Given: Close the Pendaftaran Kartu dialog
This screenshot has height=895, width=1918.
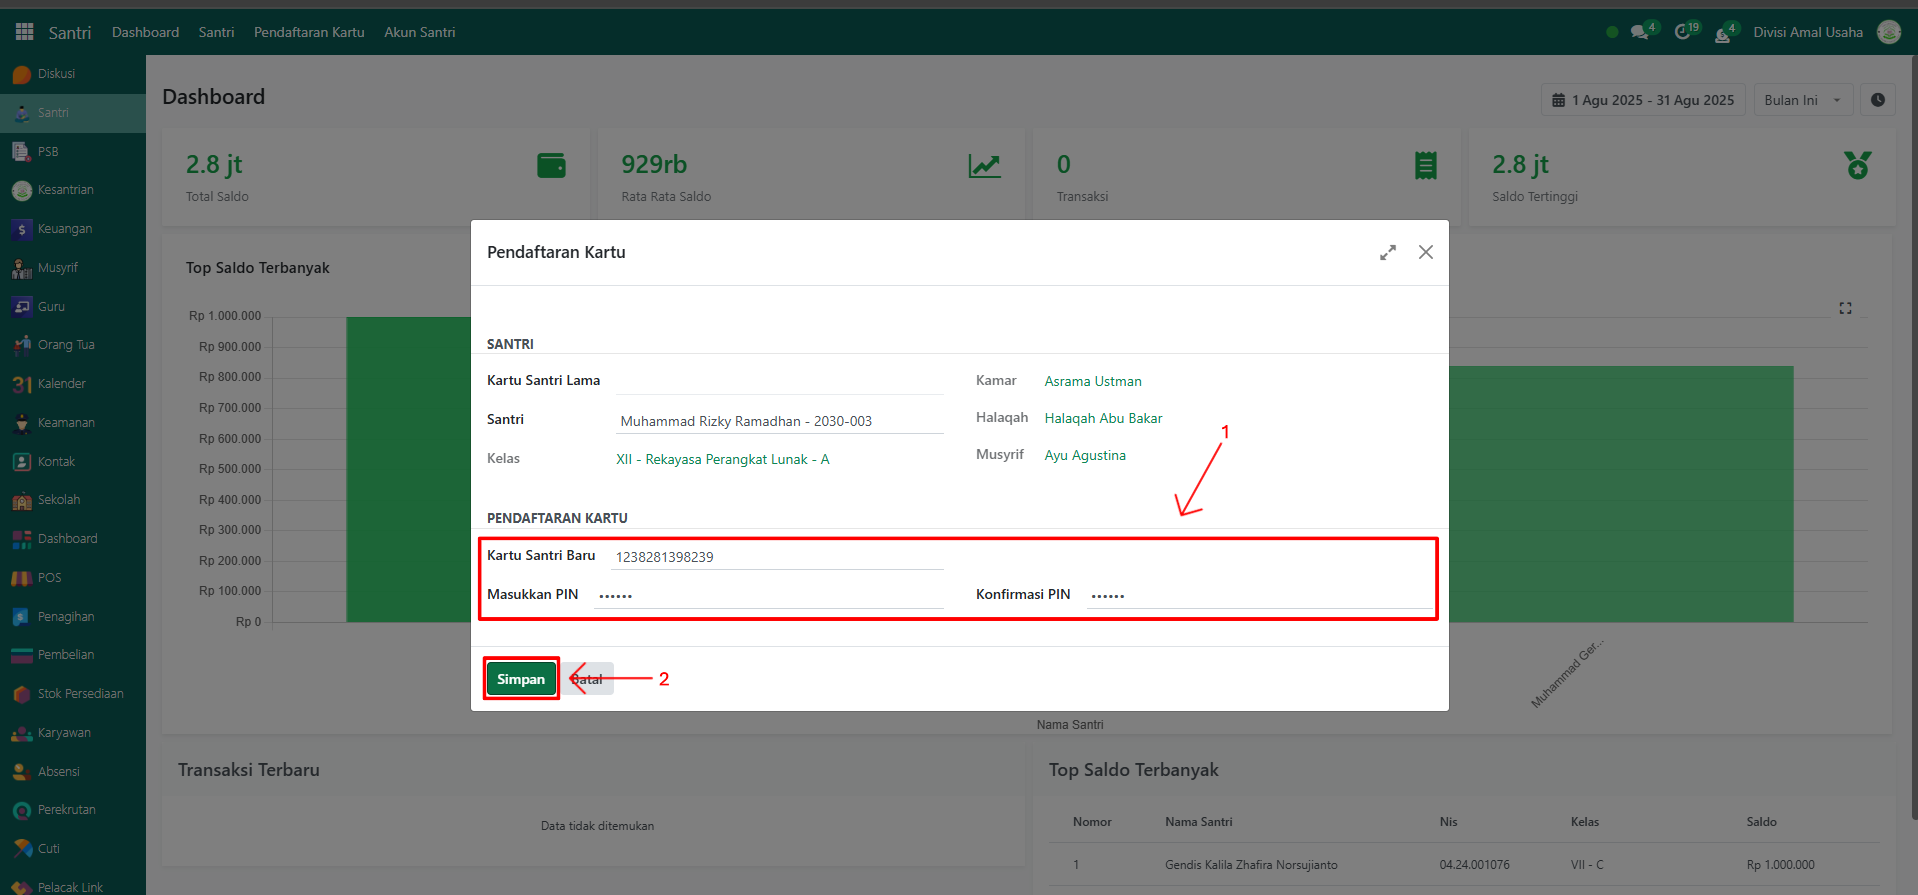Looking at the screenshot, I should (x=1426, y=253).
